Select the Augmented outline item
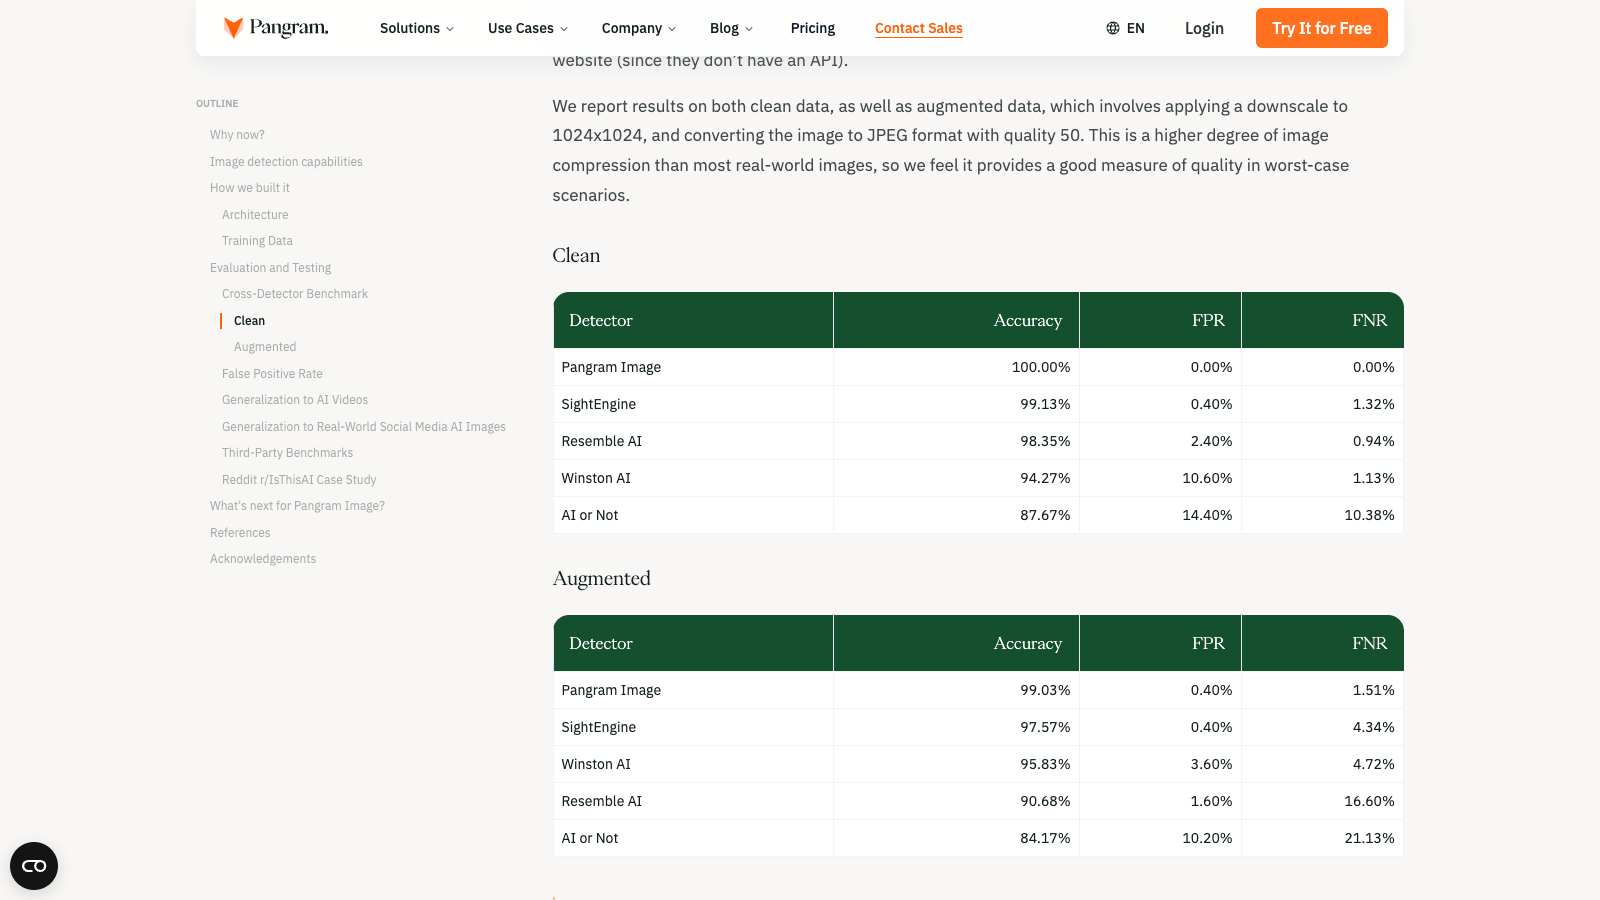This screenshot has height=900, width=1600. pyautogui.click(x=265, y=347)
